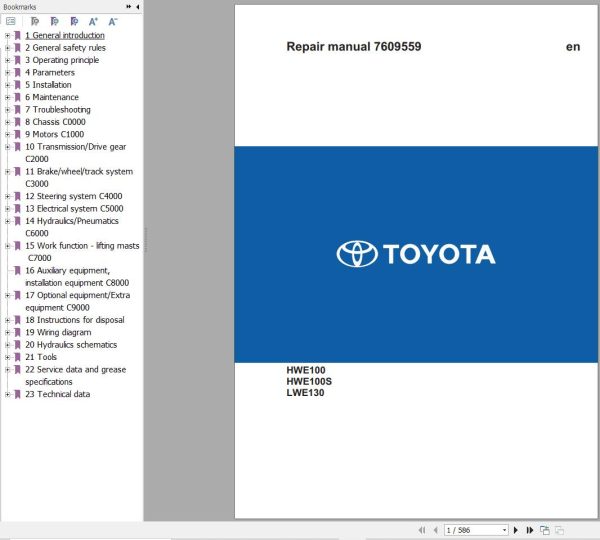600x540 pixels.
Task: Expand the 5 Installation bookmark node
Action: tap(7, 85)
